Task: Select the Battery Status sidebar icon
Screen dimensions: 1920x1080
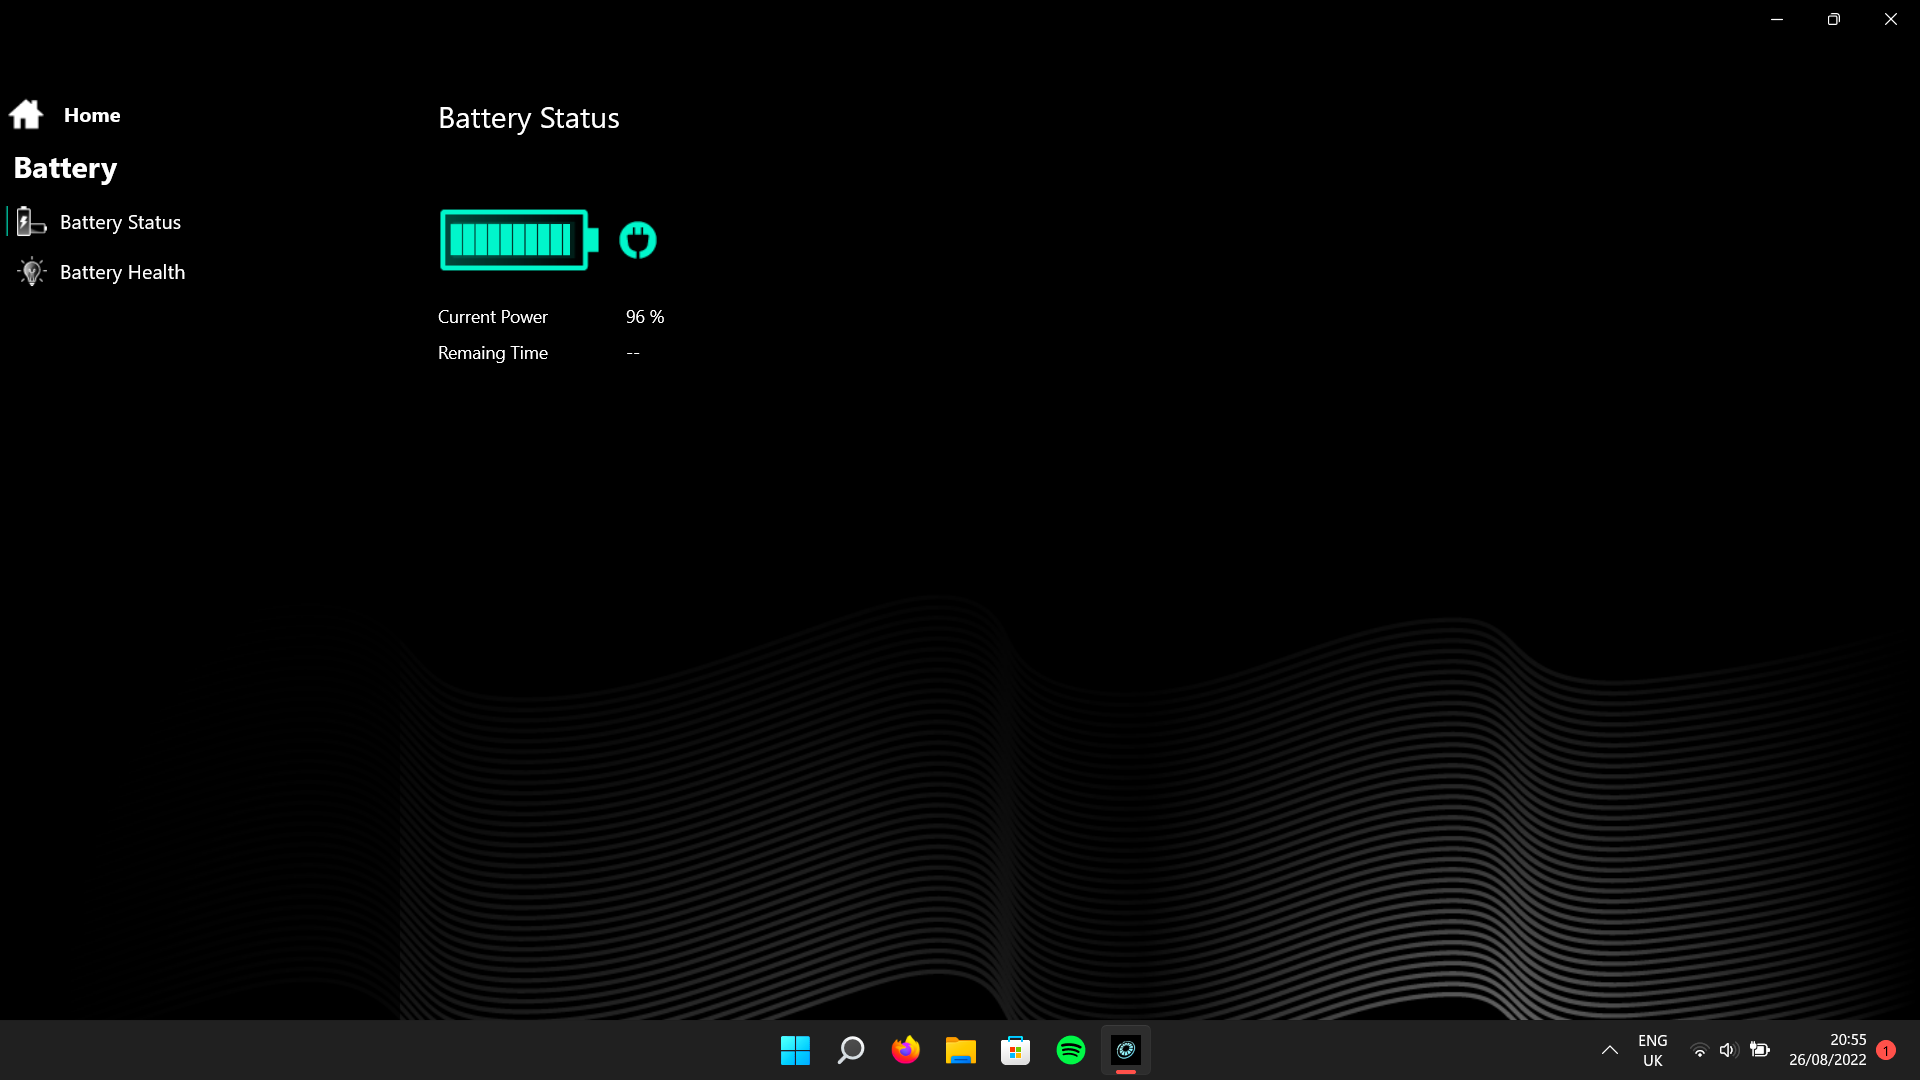Action: (31, 222)
